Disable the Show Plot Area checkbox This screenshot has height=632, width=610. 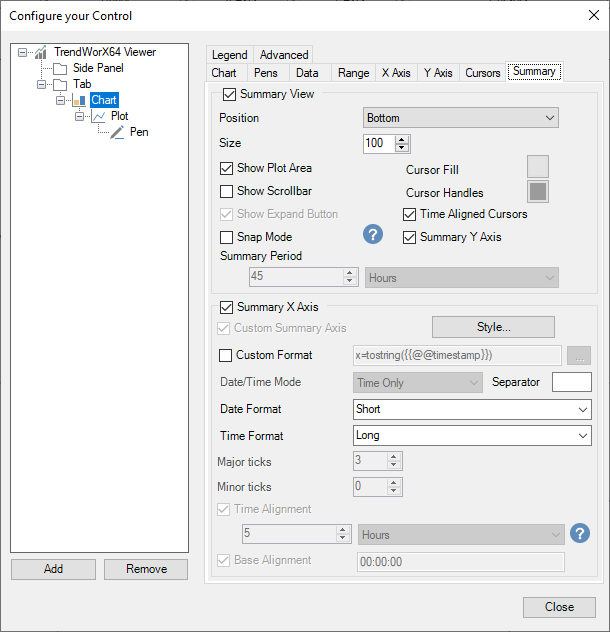point(227,168)
